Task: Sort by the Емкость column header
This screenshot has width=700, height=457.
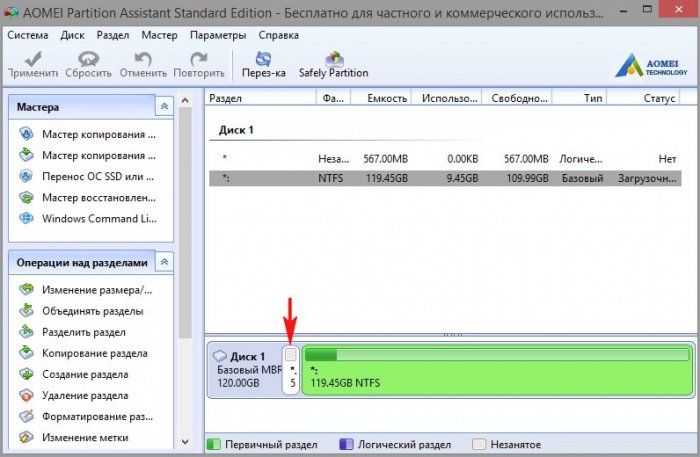Action: (388, 98)
